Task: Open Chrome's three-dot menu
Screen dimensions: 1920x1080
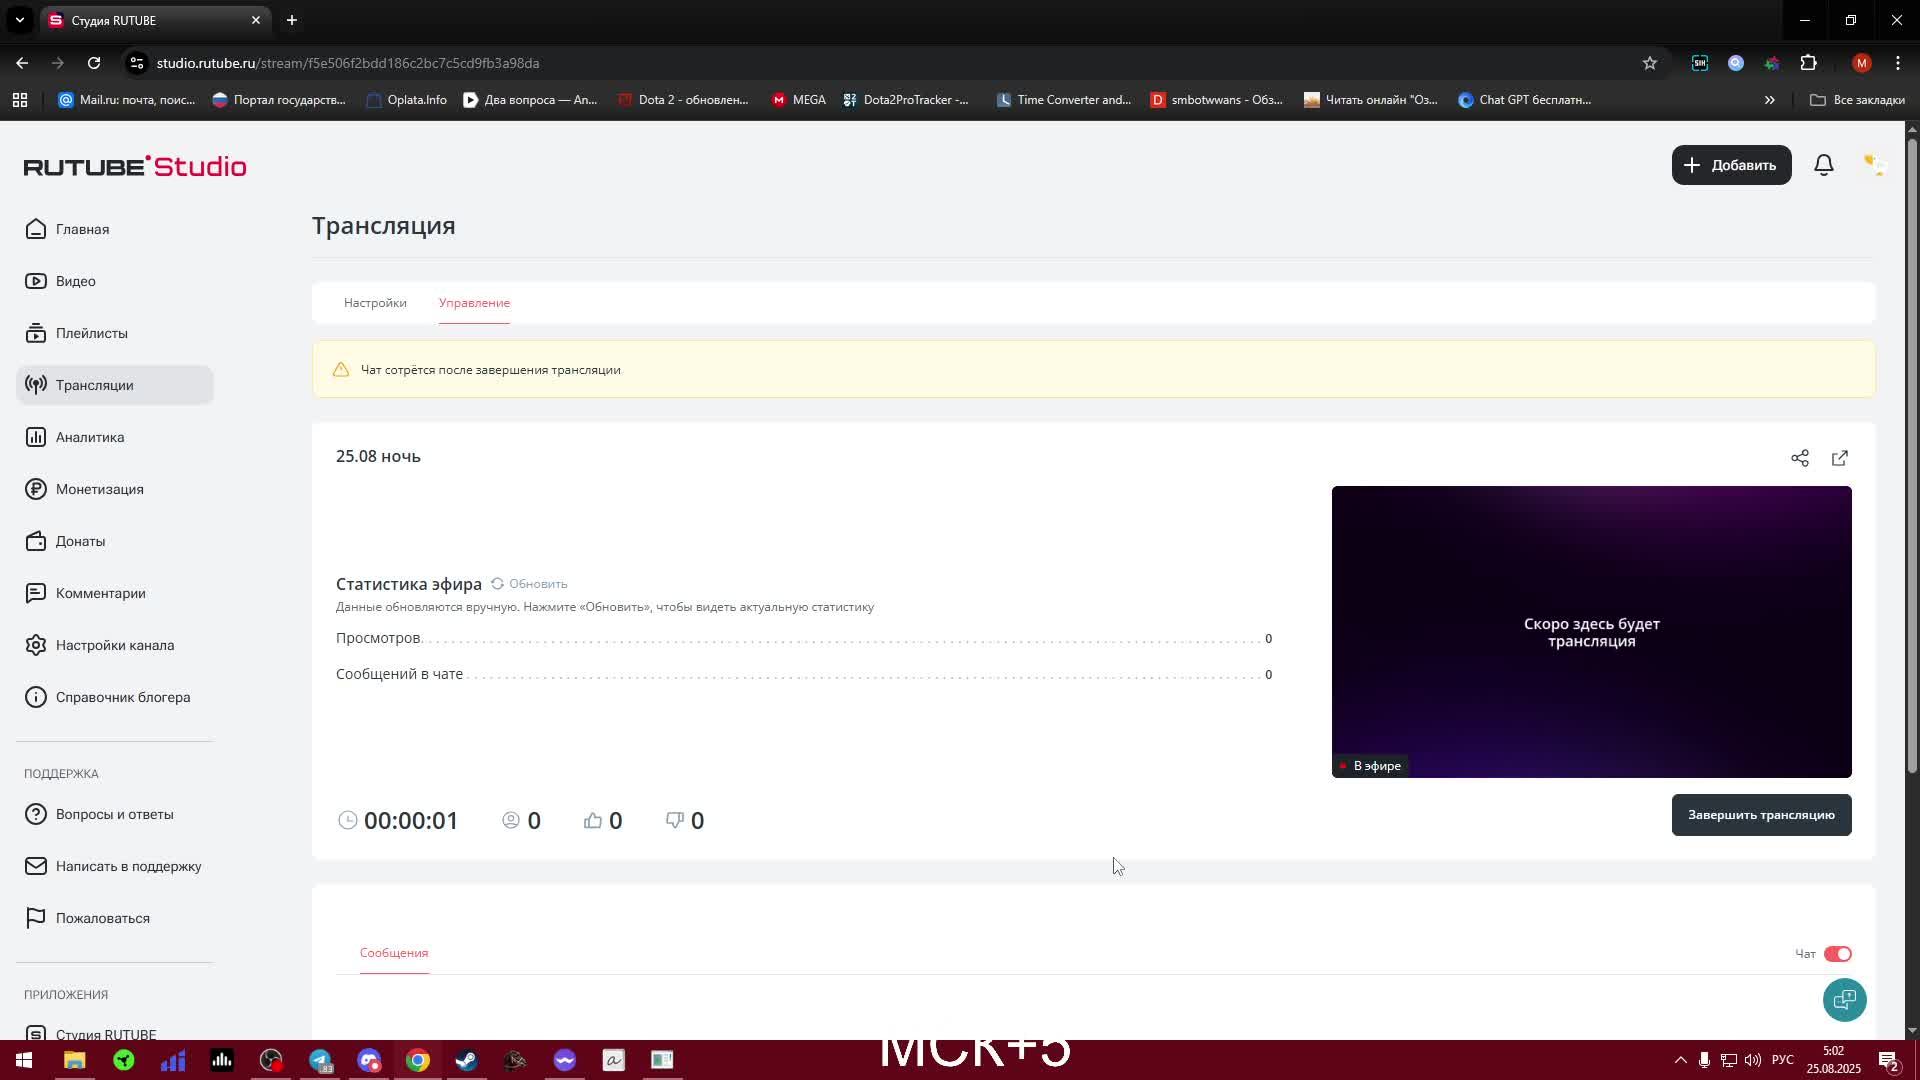Action: tap(1897, 62)
